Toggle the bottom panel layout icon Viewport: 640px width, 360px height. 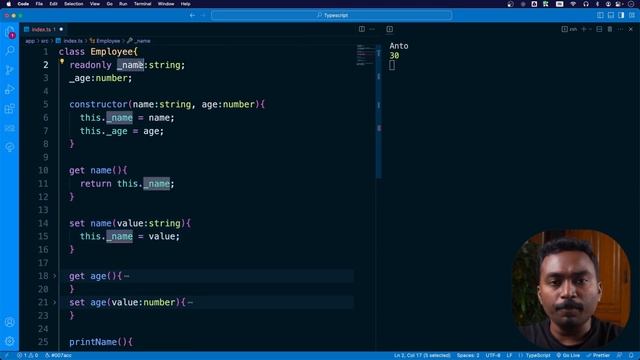click(611, 15)
